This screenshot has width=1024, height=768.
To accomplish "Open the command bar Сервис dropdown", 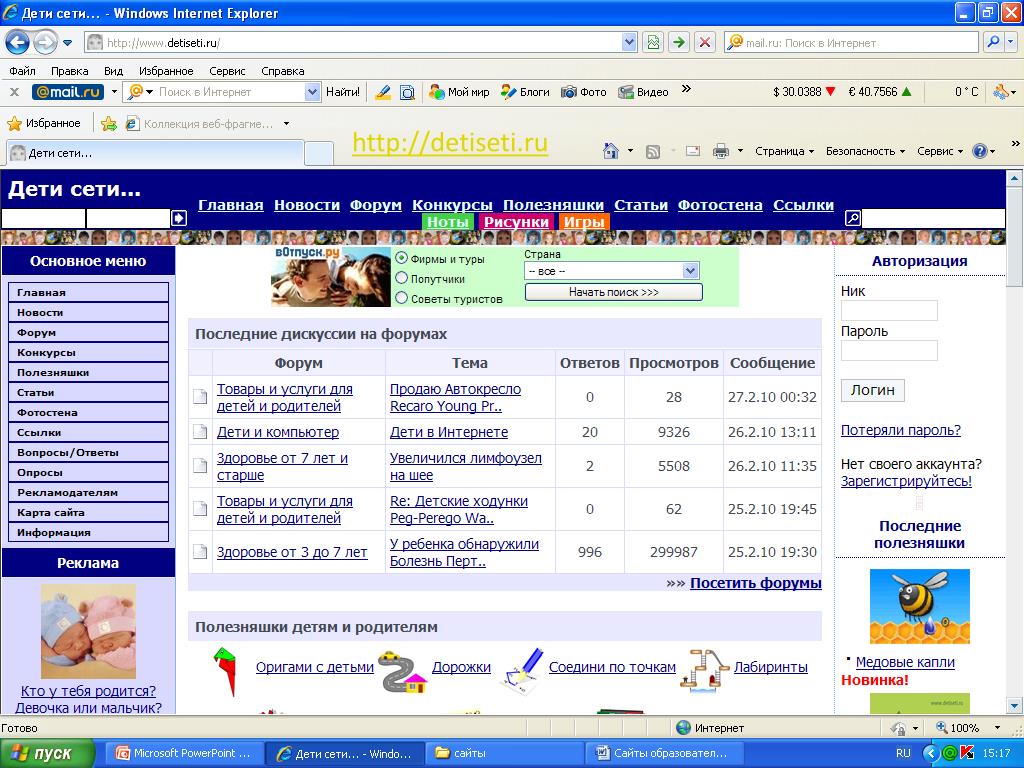I will pyautogui.click(x=940, y=152).
